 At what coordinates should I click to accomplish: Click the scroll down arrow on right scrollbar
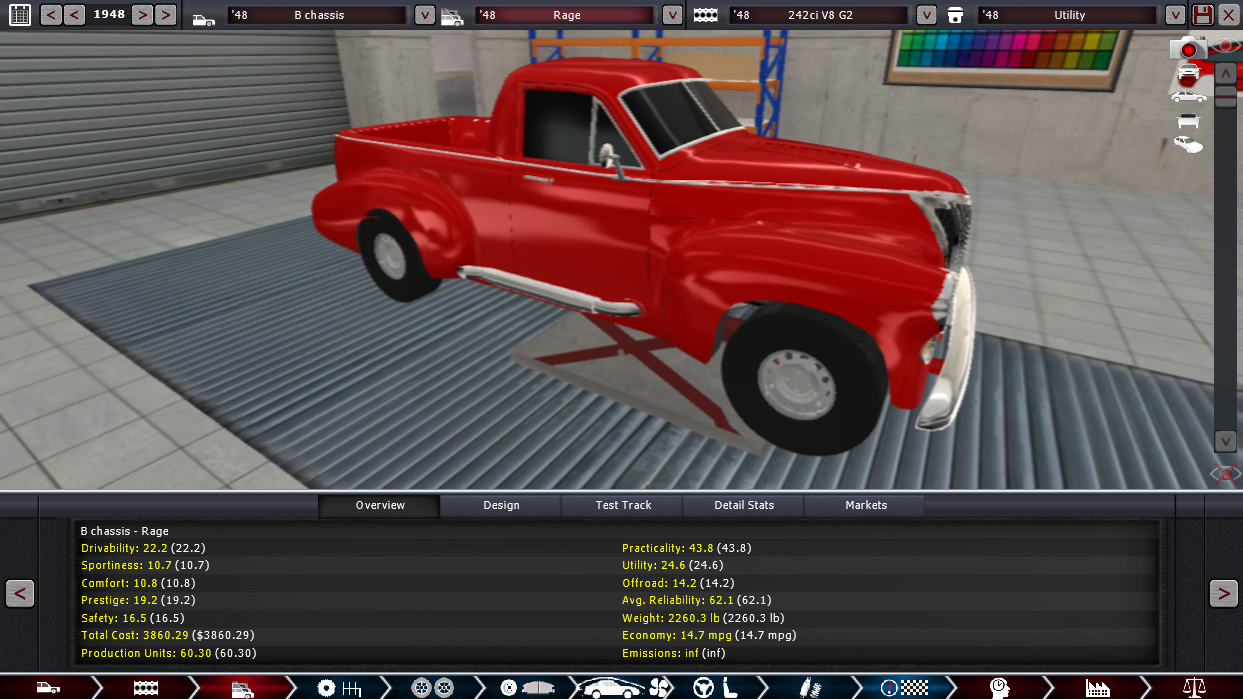1225,441
